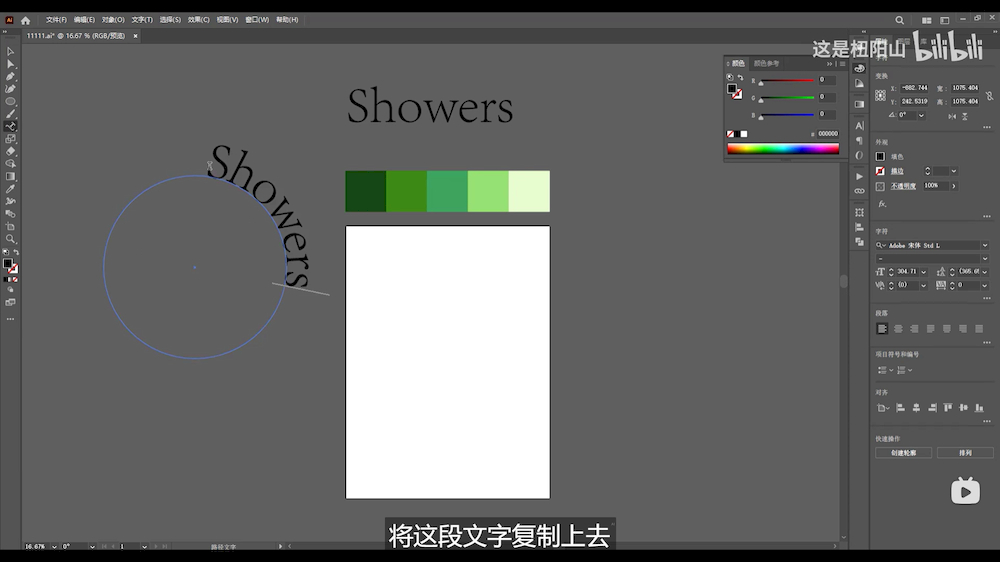Flip horizontally in Transform section
1000x562 pixels.
point(952,116)
